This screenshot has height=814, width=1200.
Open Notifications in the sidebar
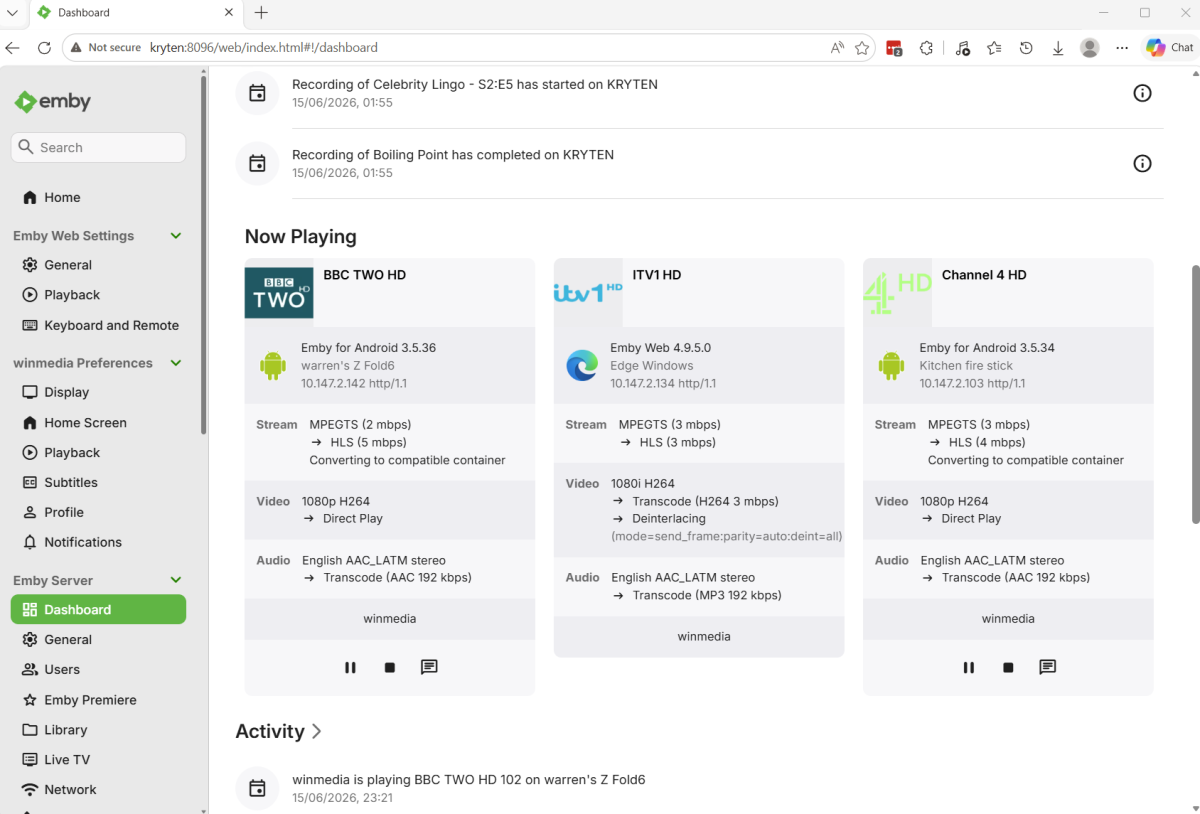(x=98, y=542)
